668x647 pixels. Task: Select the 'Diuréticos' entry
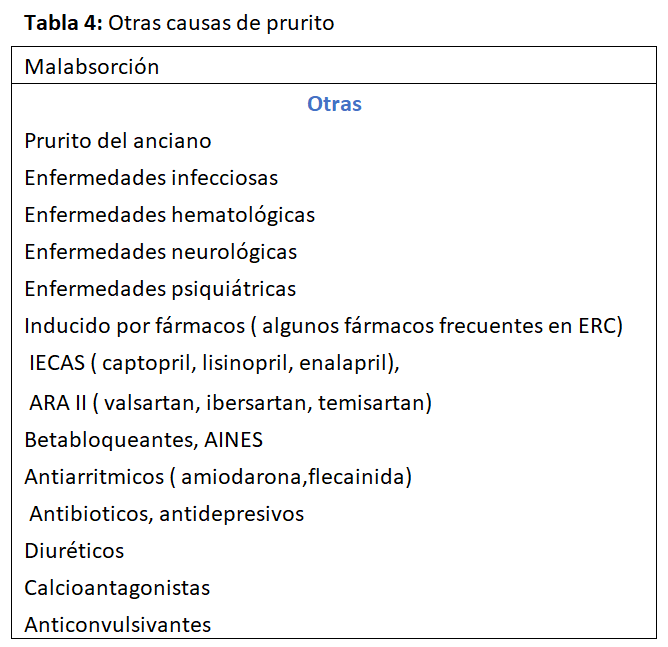(74, 551)
